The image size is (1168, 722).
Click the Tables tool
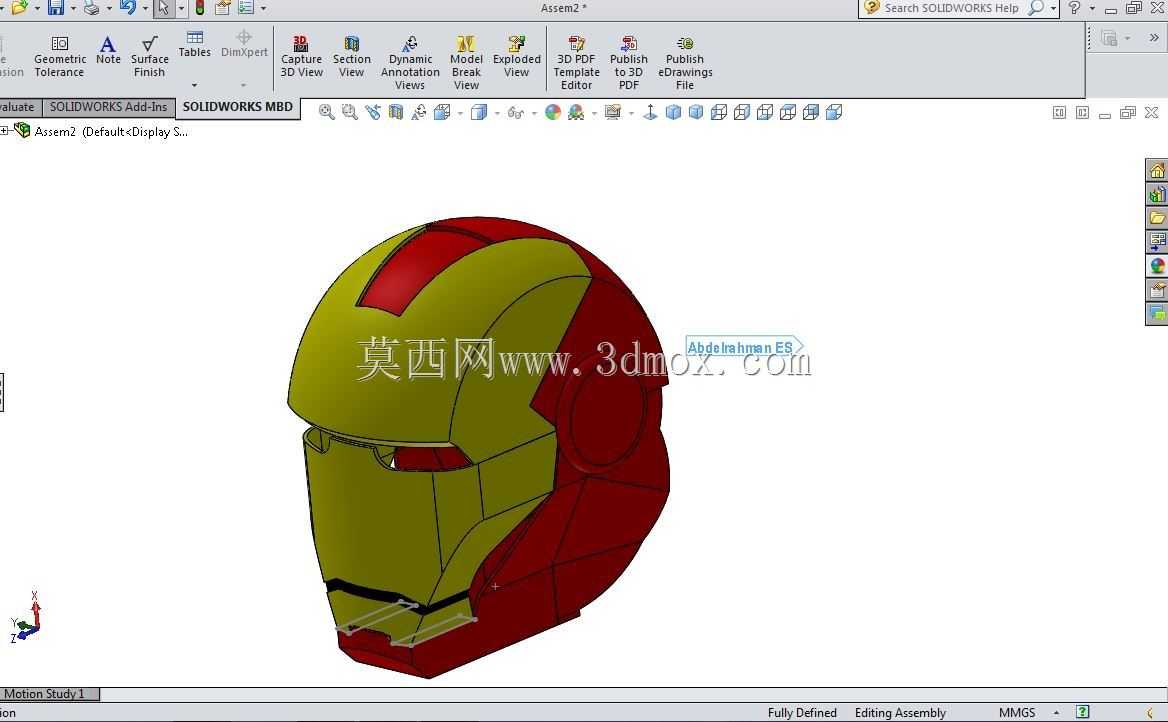pos(194,44)
